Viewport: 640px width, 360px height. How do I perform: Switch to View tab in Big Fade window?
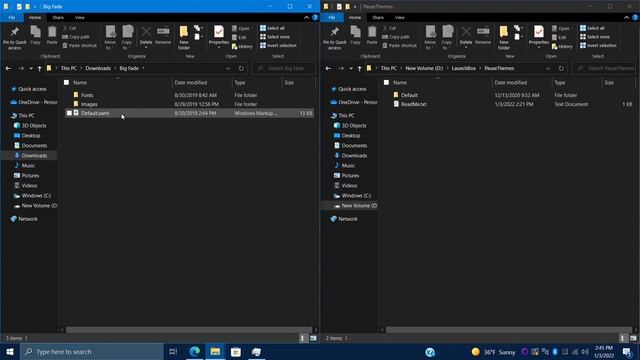pos(80,18)
